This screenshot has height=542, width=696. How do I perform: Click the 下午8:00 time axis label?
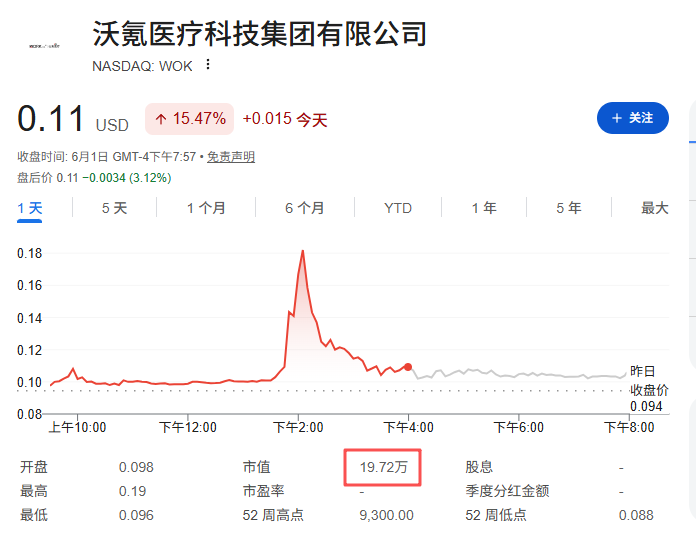tap(629, 427)
